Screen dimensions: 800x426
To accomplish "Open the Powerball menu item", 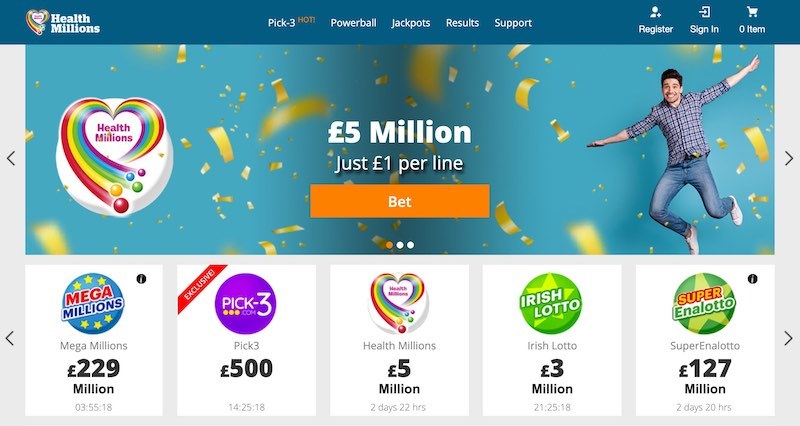I will coord(354,23).
